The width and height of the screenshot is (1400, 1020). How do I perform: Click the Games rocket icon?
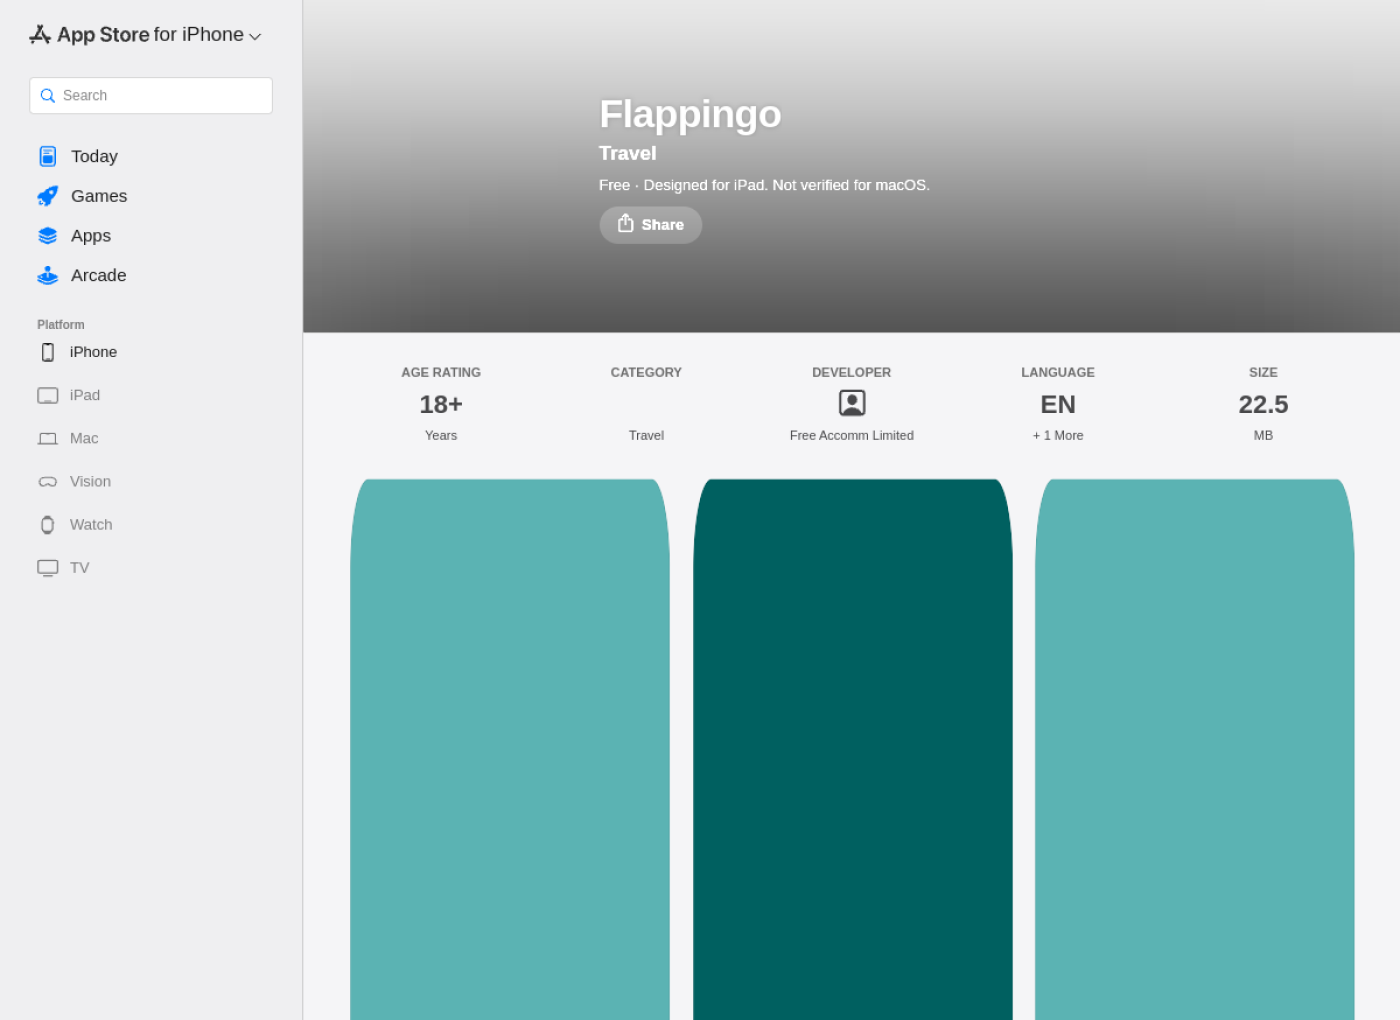click(47, 196)
